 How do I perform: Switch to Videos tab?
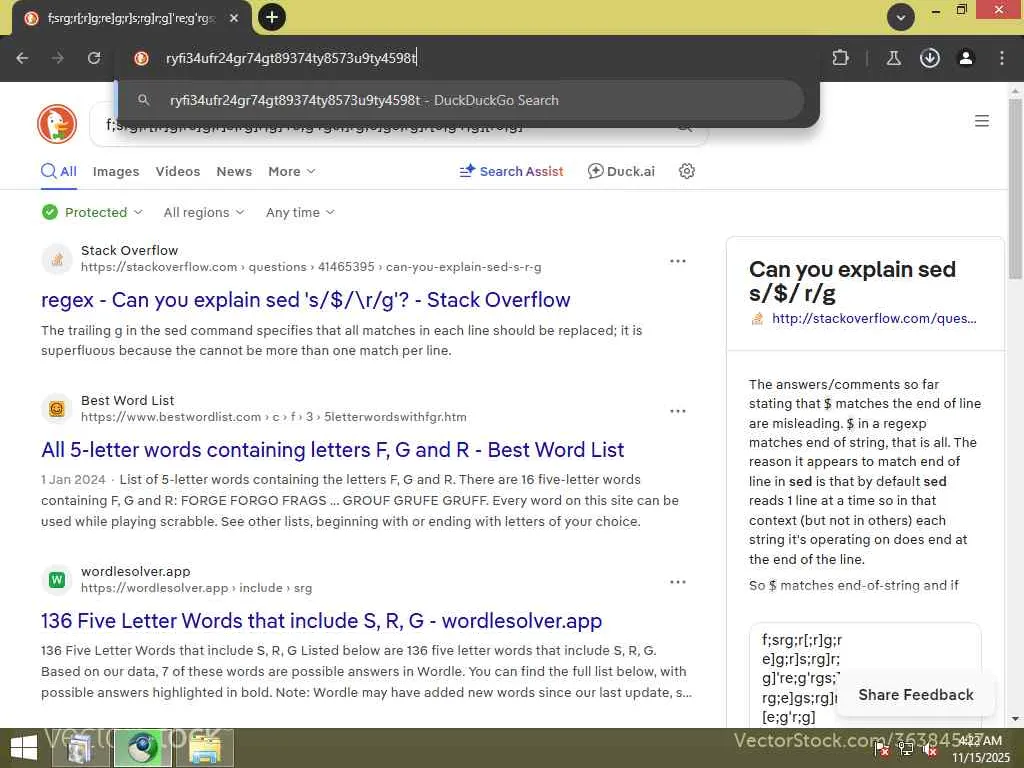pos(178,172)
